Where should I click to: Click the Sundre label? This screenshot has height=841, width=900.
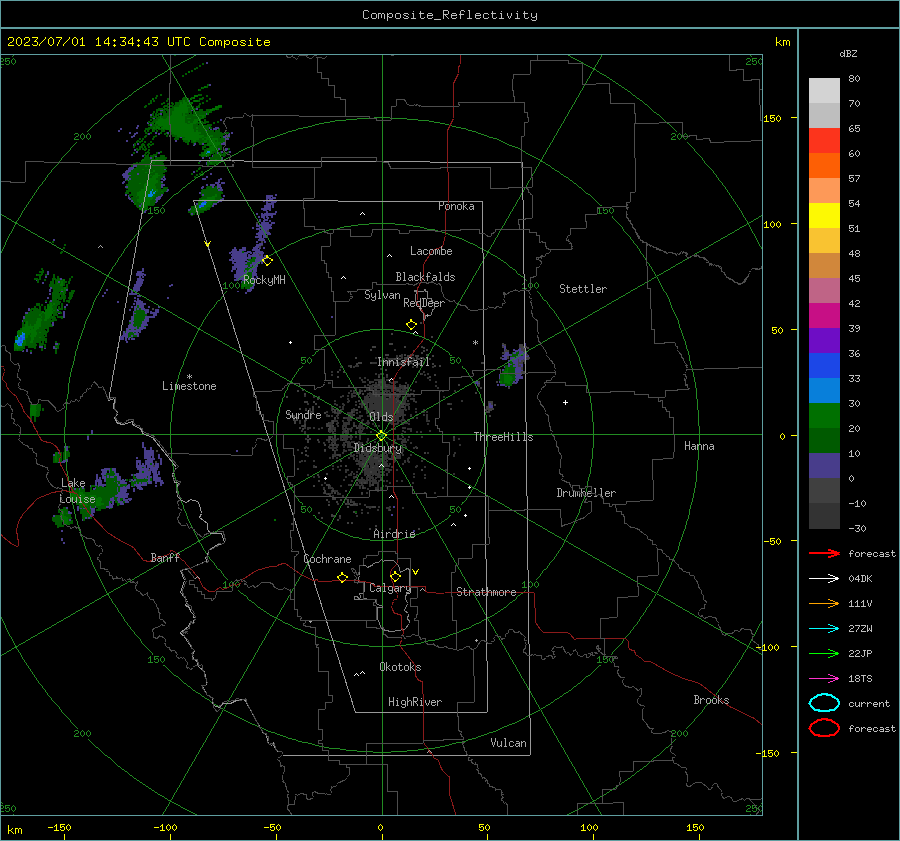pyautogui.click(x=303, y=414)
